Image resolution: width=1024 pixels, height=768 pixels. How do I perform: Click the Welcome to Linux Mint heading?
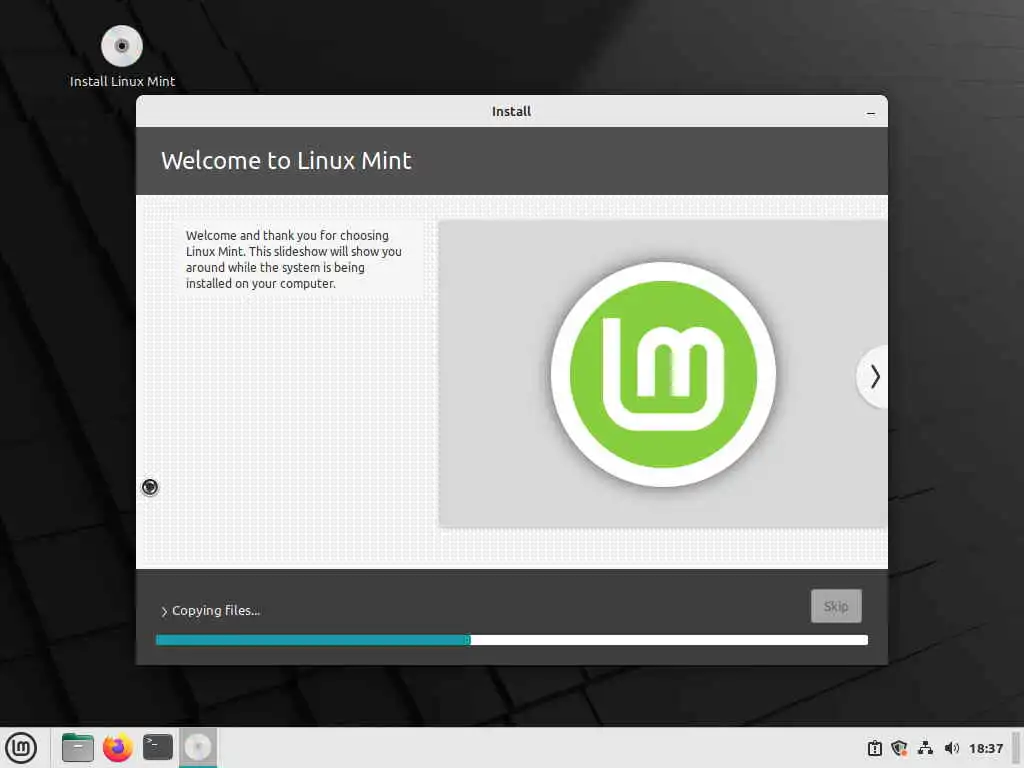286,161
